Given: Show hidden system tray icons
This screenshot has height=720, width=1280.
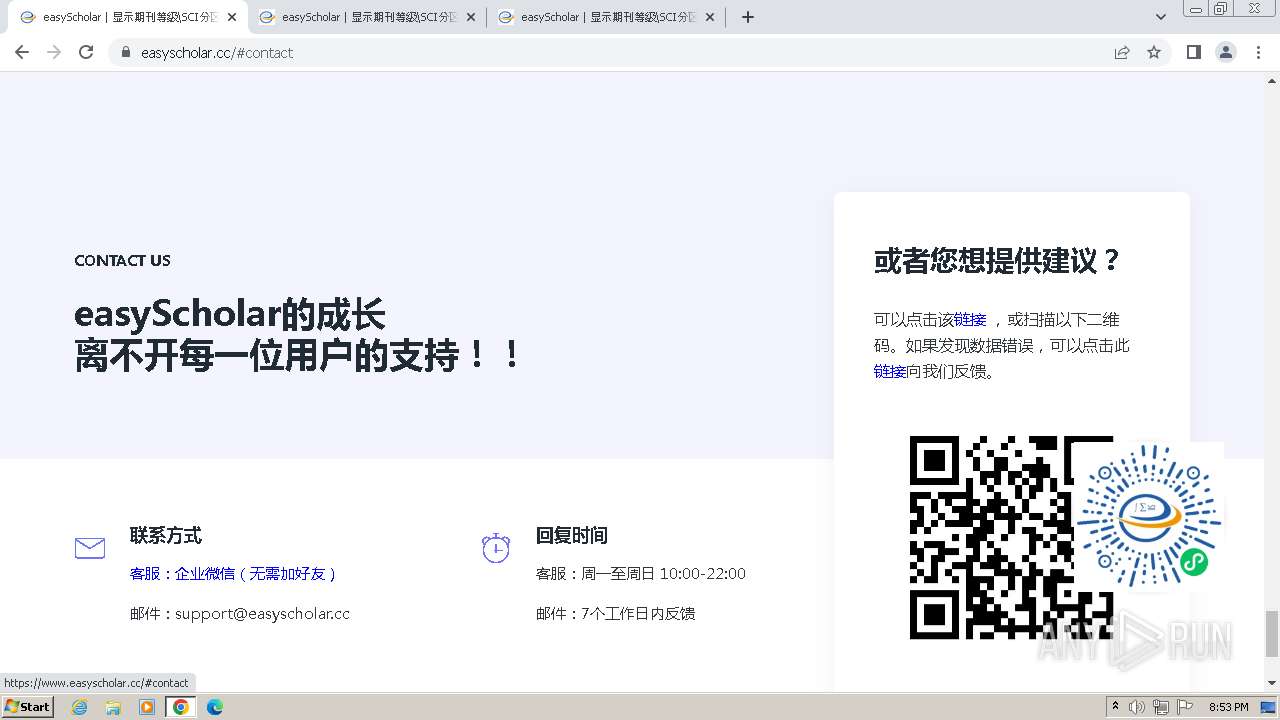Looking at the screenshot, I should pyautogui.click(x=1115, y=707).
